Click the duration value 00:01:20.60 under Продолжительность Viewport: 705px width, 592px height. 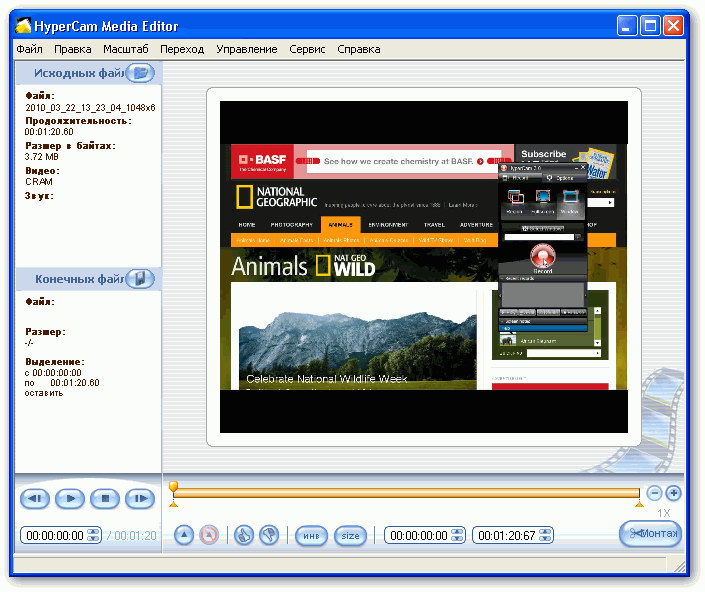49,132
